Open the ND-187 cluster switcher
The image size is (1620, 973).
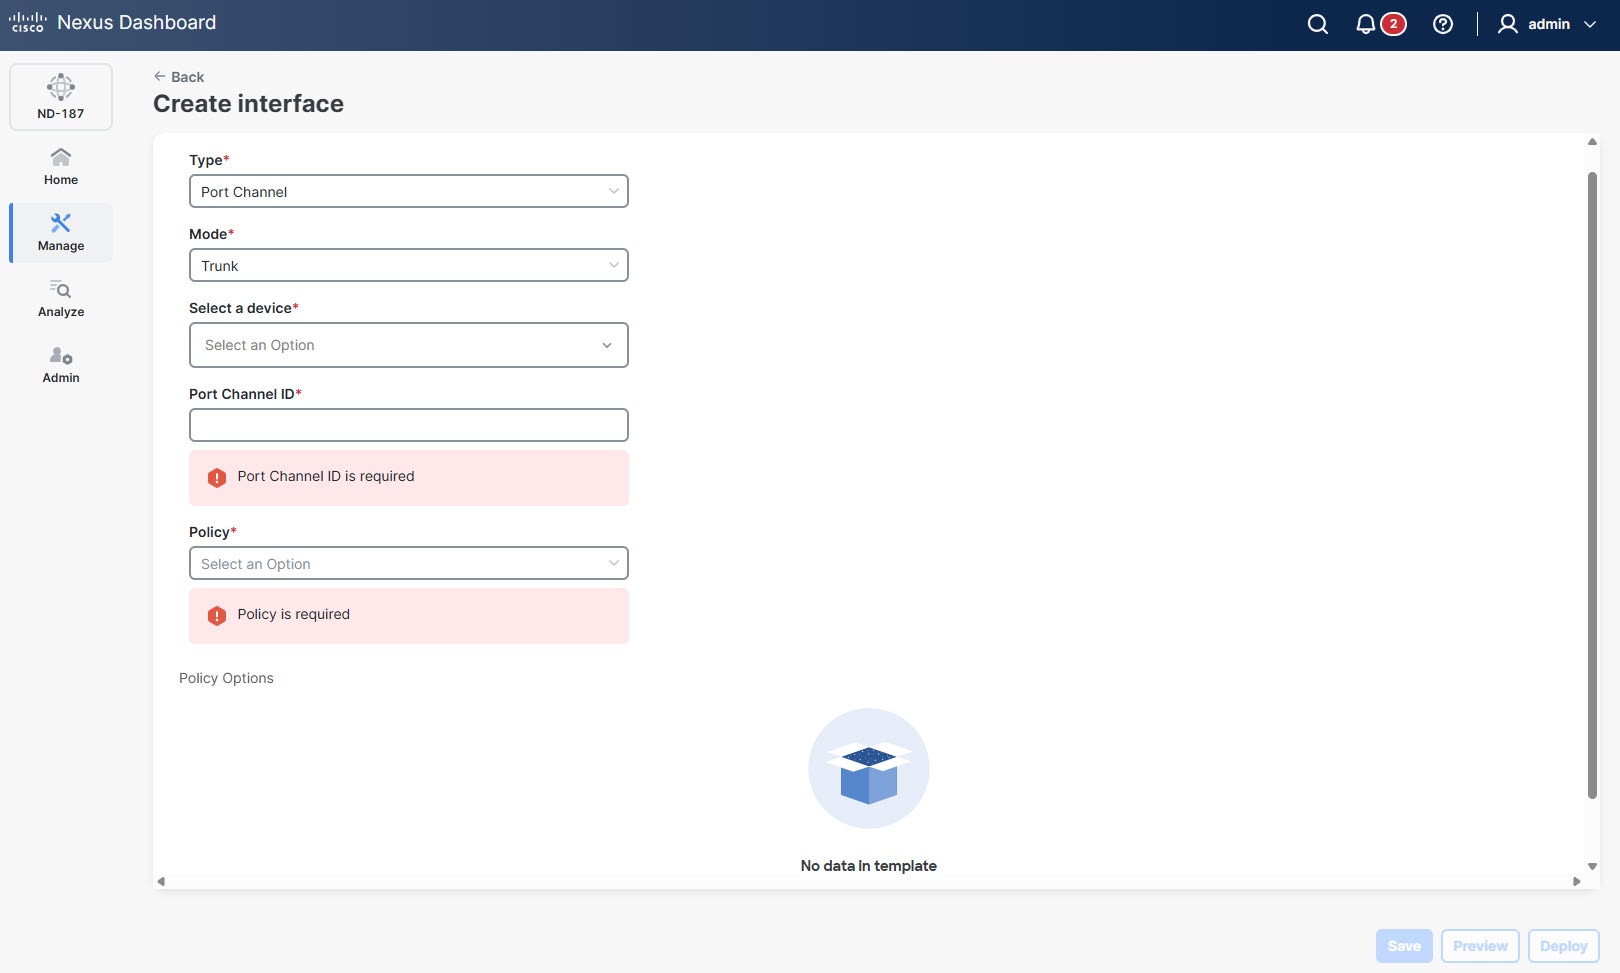pos(61,97)
